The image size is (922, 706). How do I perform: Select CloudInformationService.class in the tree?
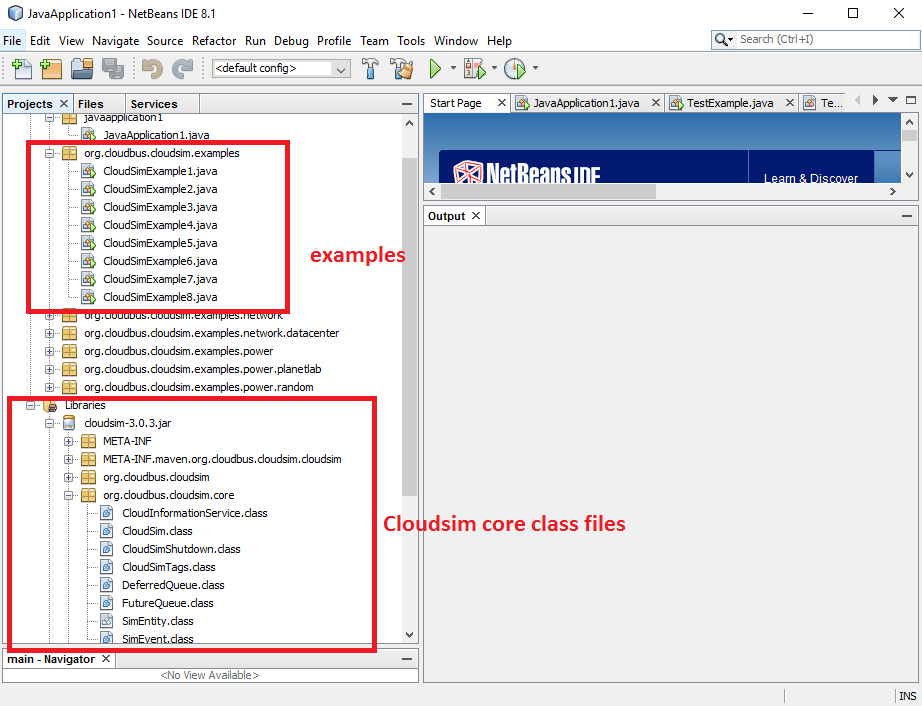click(195, 513)
